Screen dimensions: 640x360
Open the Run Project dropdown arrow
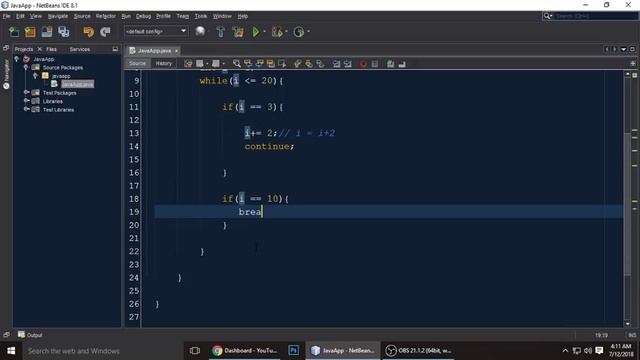(x=264, y=32)
